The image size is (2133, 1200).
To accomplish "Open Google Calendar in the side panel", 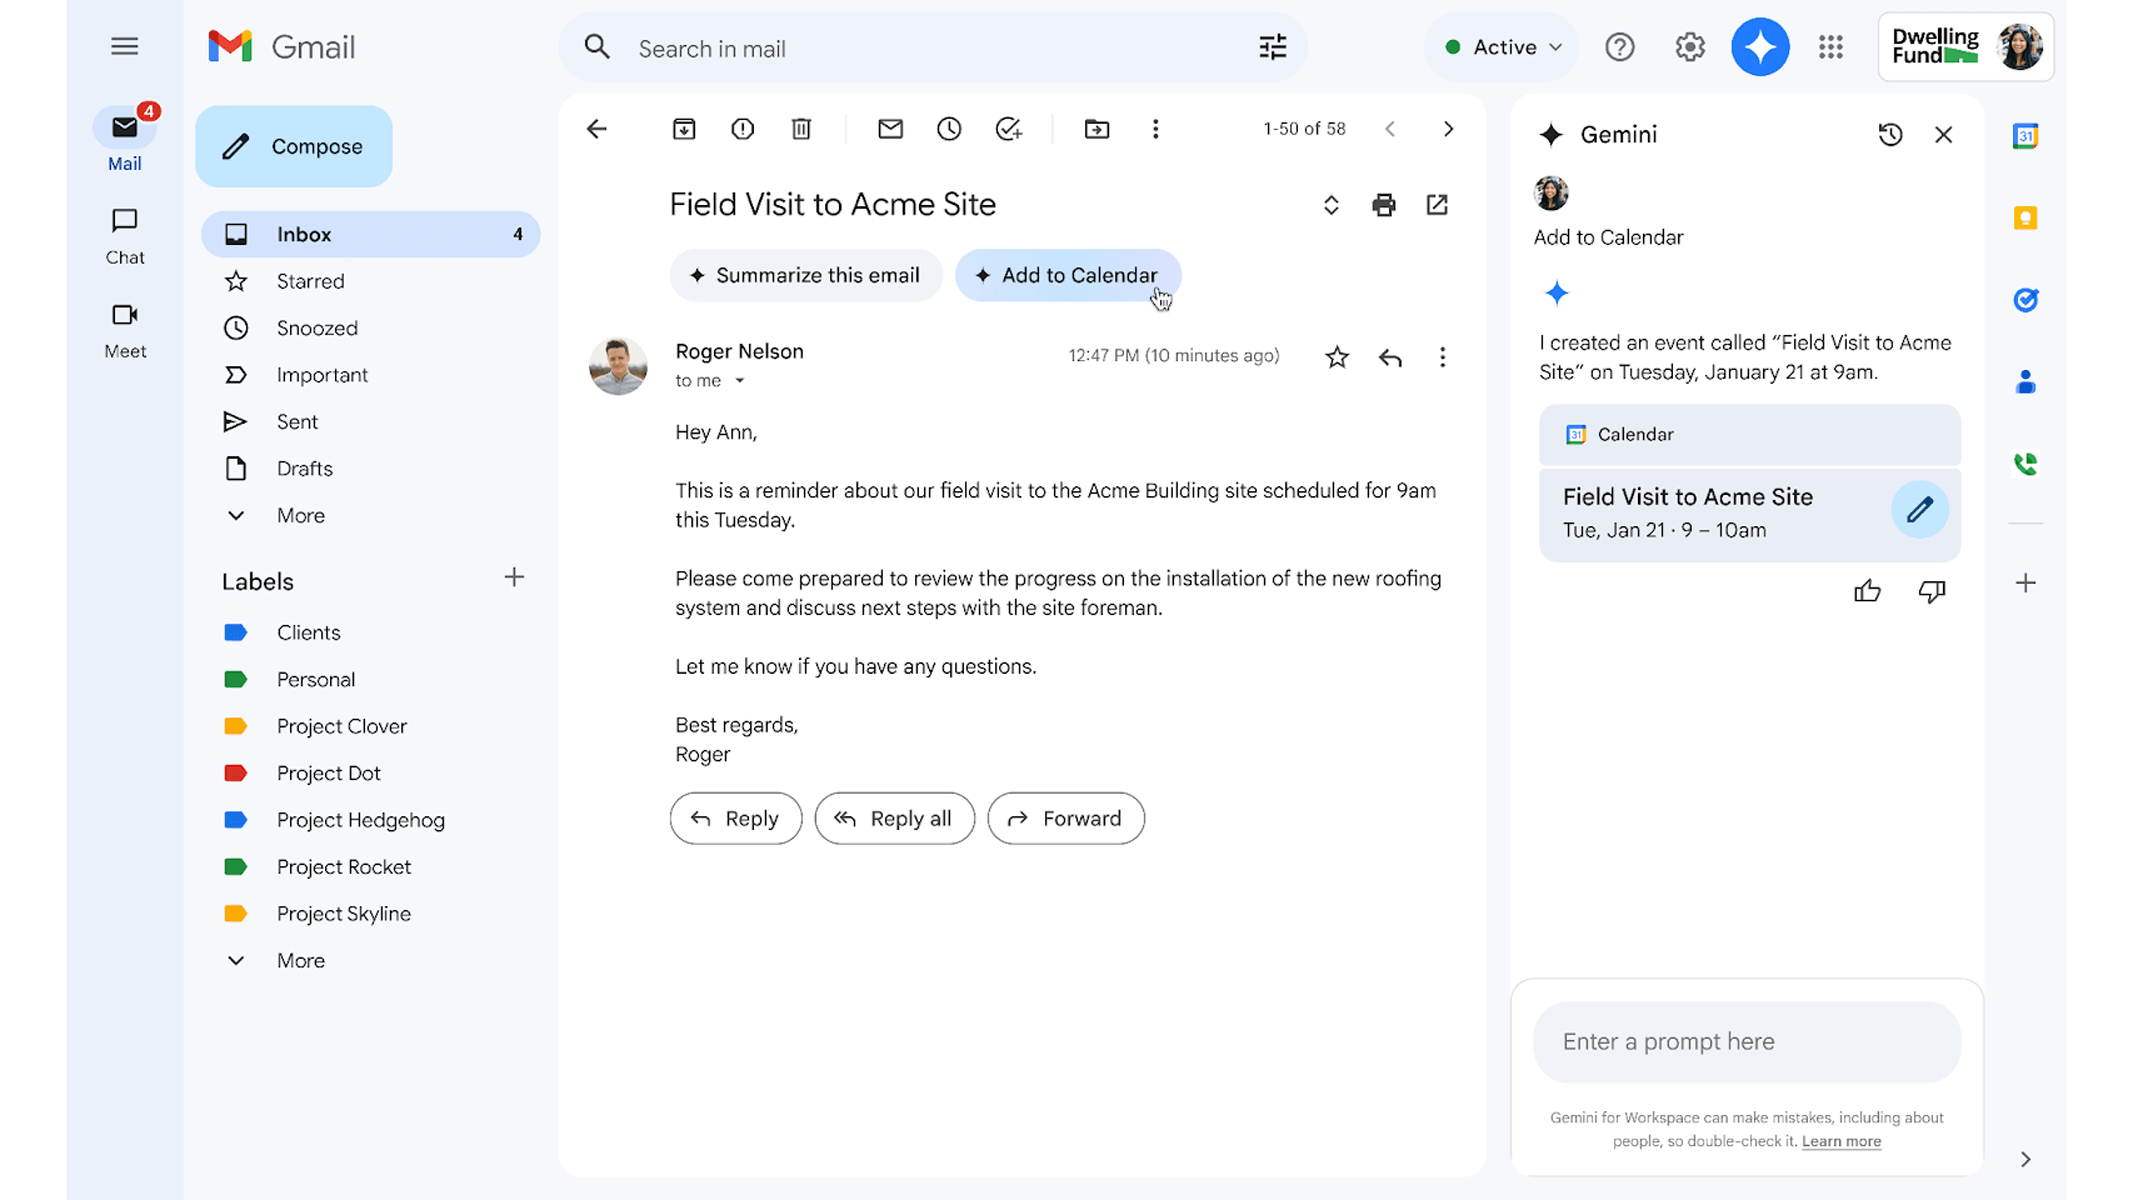I will point(2025,136).
